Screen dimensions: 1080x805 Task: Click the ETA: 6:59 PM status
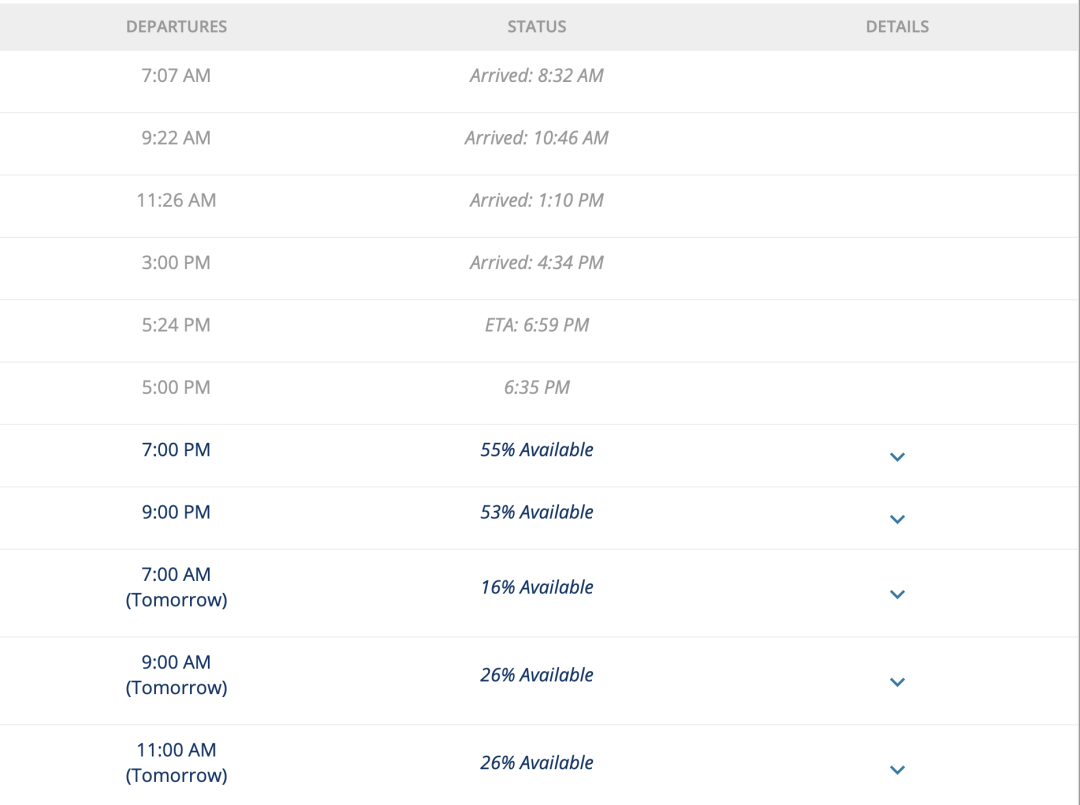point(537,325)
